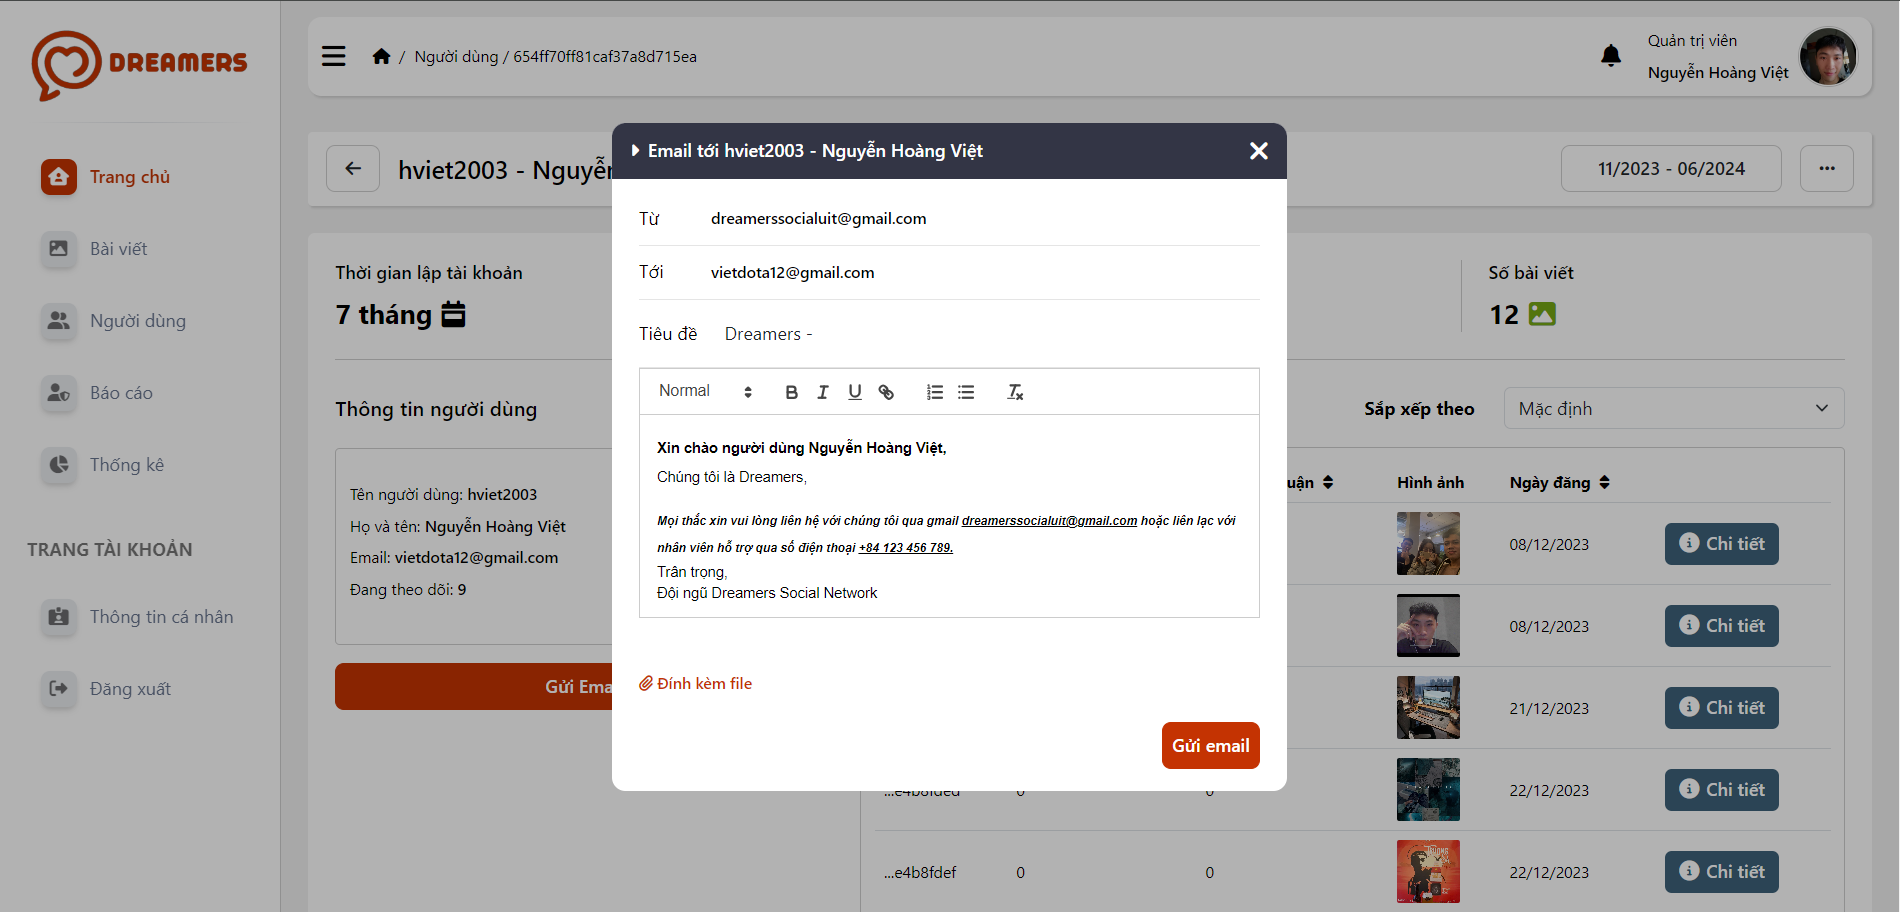The height and width of the screenshot is (912, 1900).
Task: Open Trang chủ in the sidebar
Action: point(130,177)
